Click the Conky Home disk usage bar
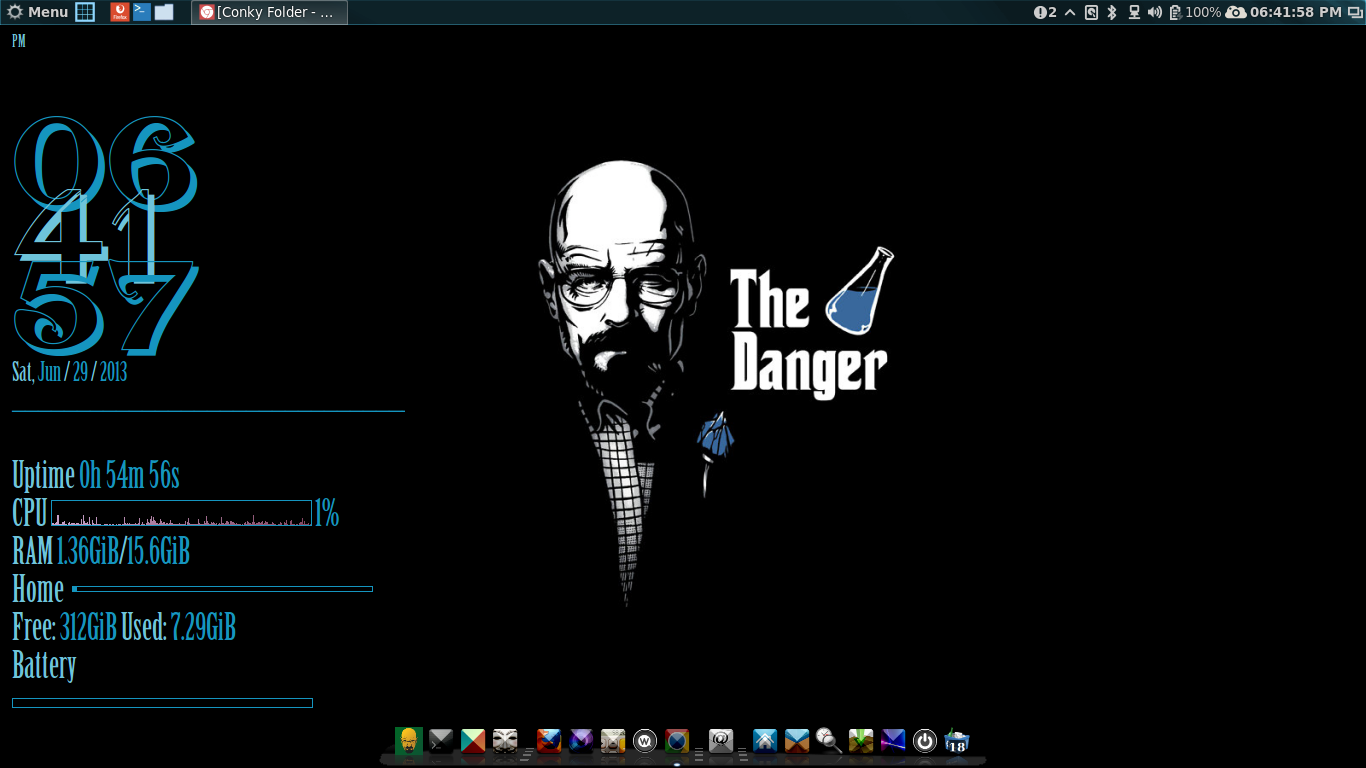Image resolution: width=1366 pixels, height=768 pixels. tap(222, 589)
